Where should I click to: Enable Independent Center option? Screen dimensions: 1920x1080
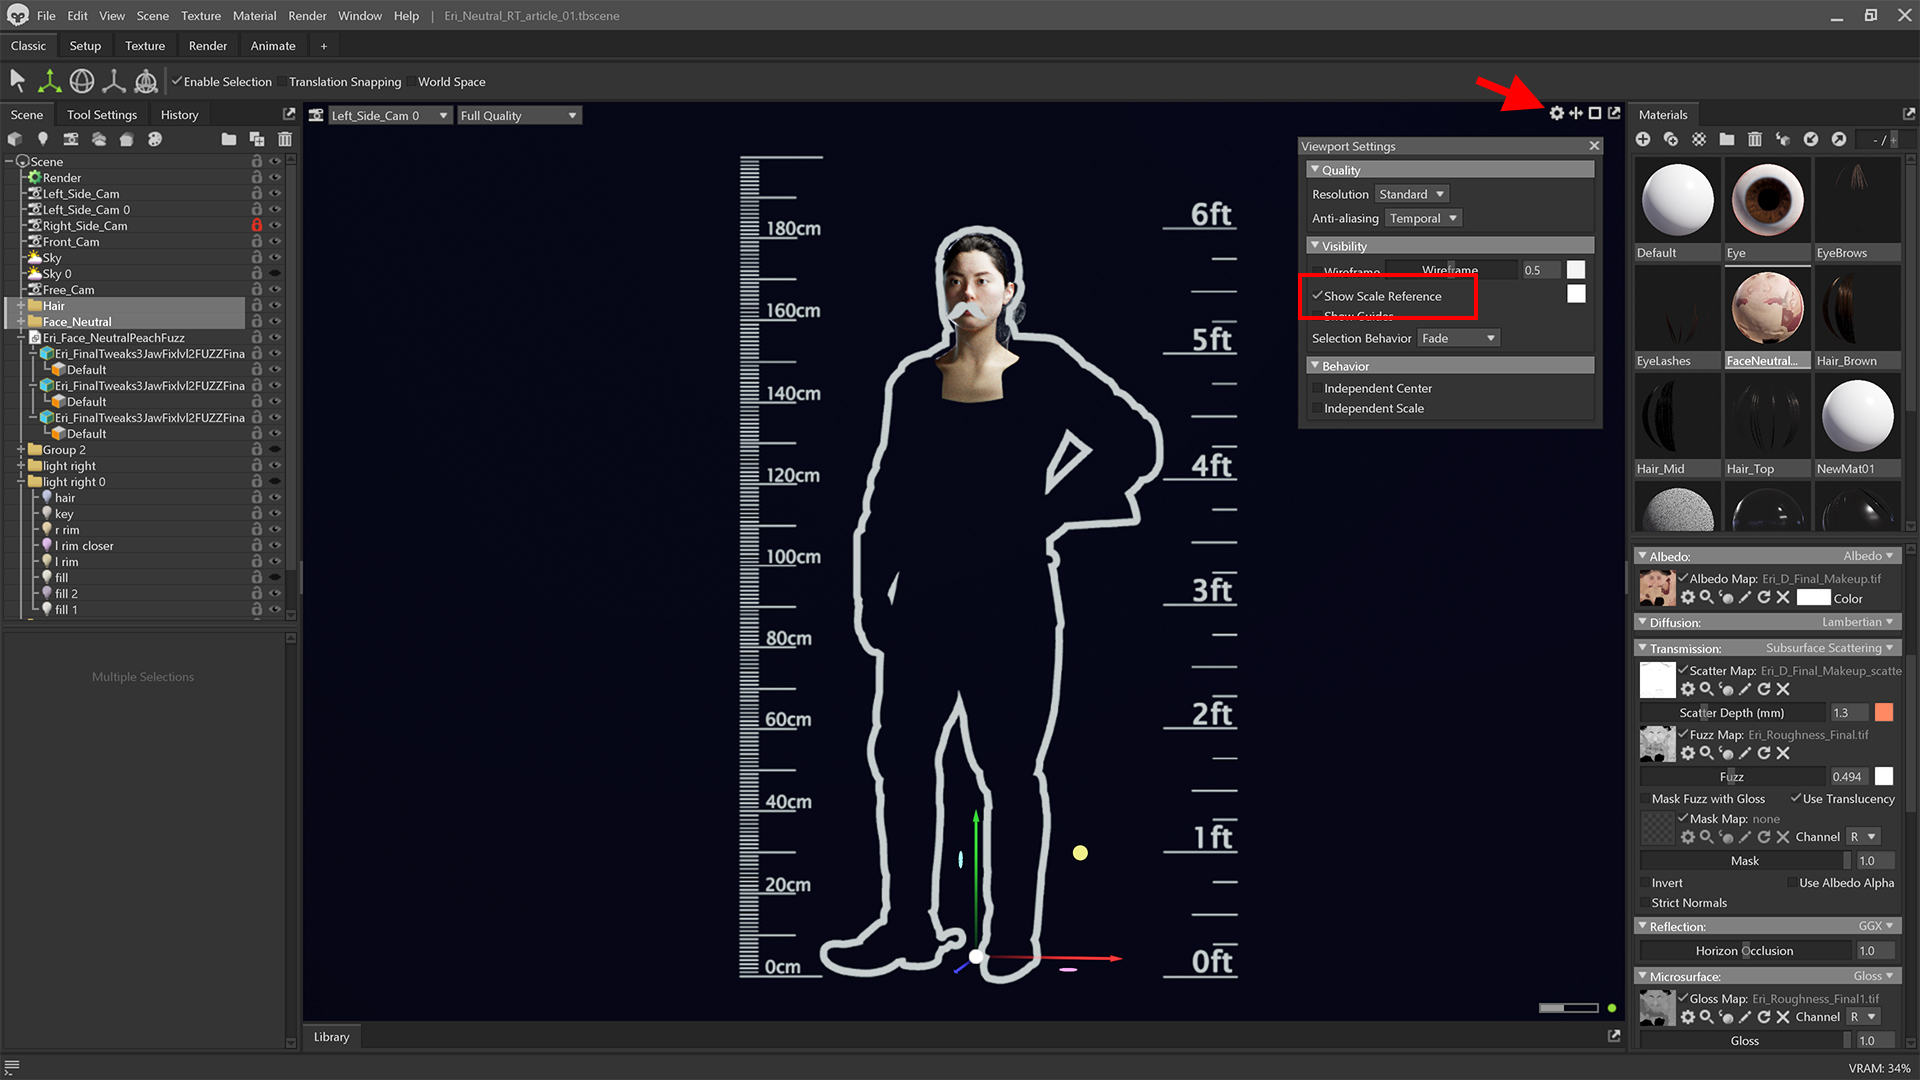click(1317, 388)
